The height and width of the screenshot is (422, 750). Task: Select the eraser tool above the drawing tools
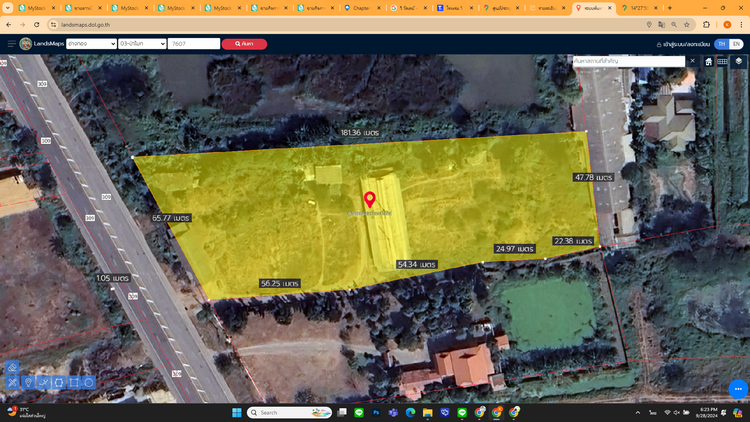12,367
